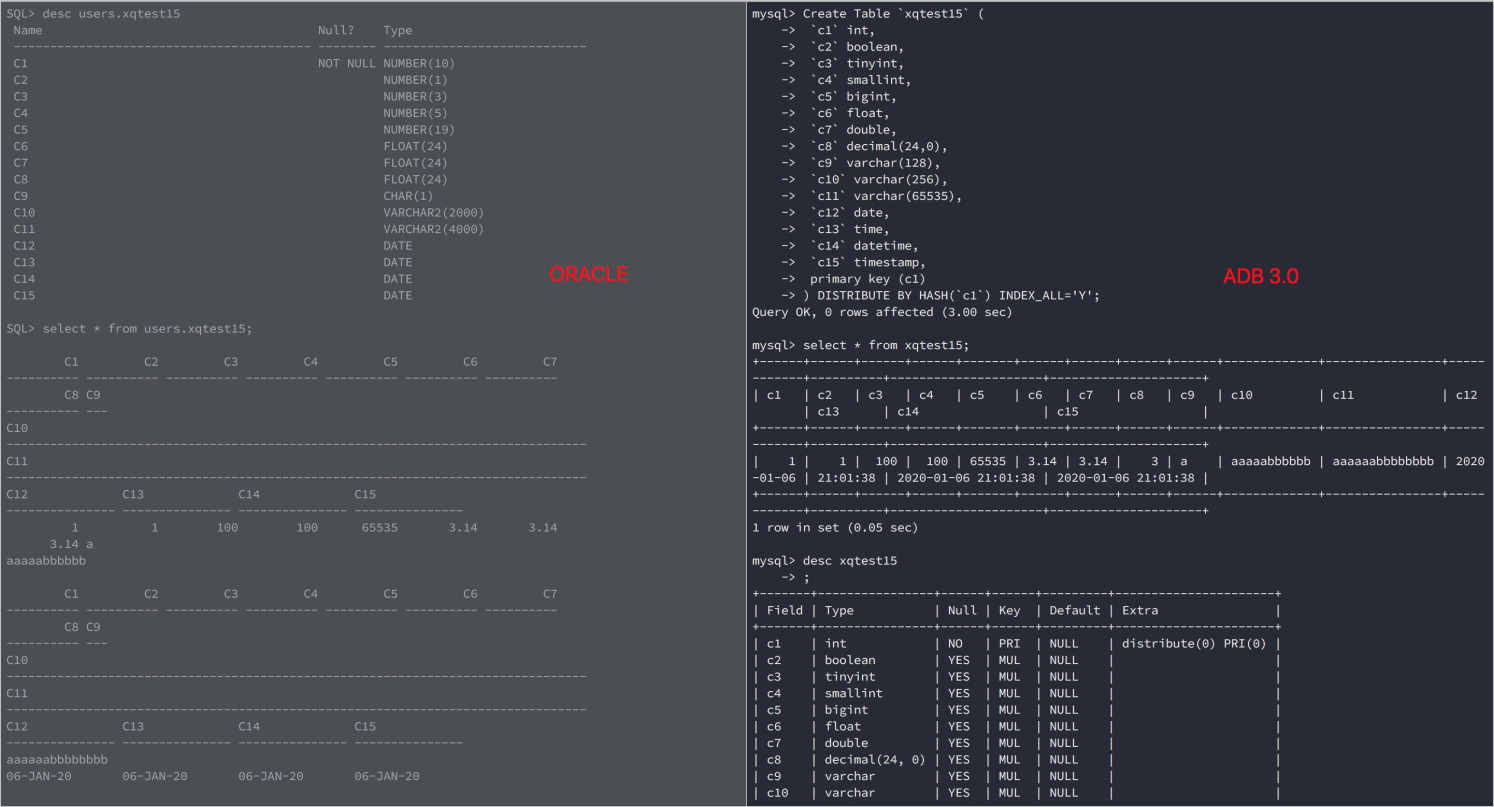Select the '`c15` timestamp,' definition line
The height and width of the screenshot is (807, 1494).
tap(868, 262)
